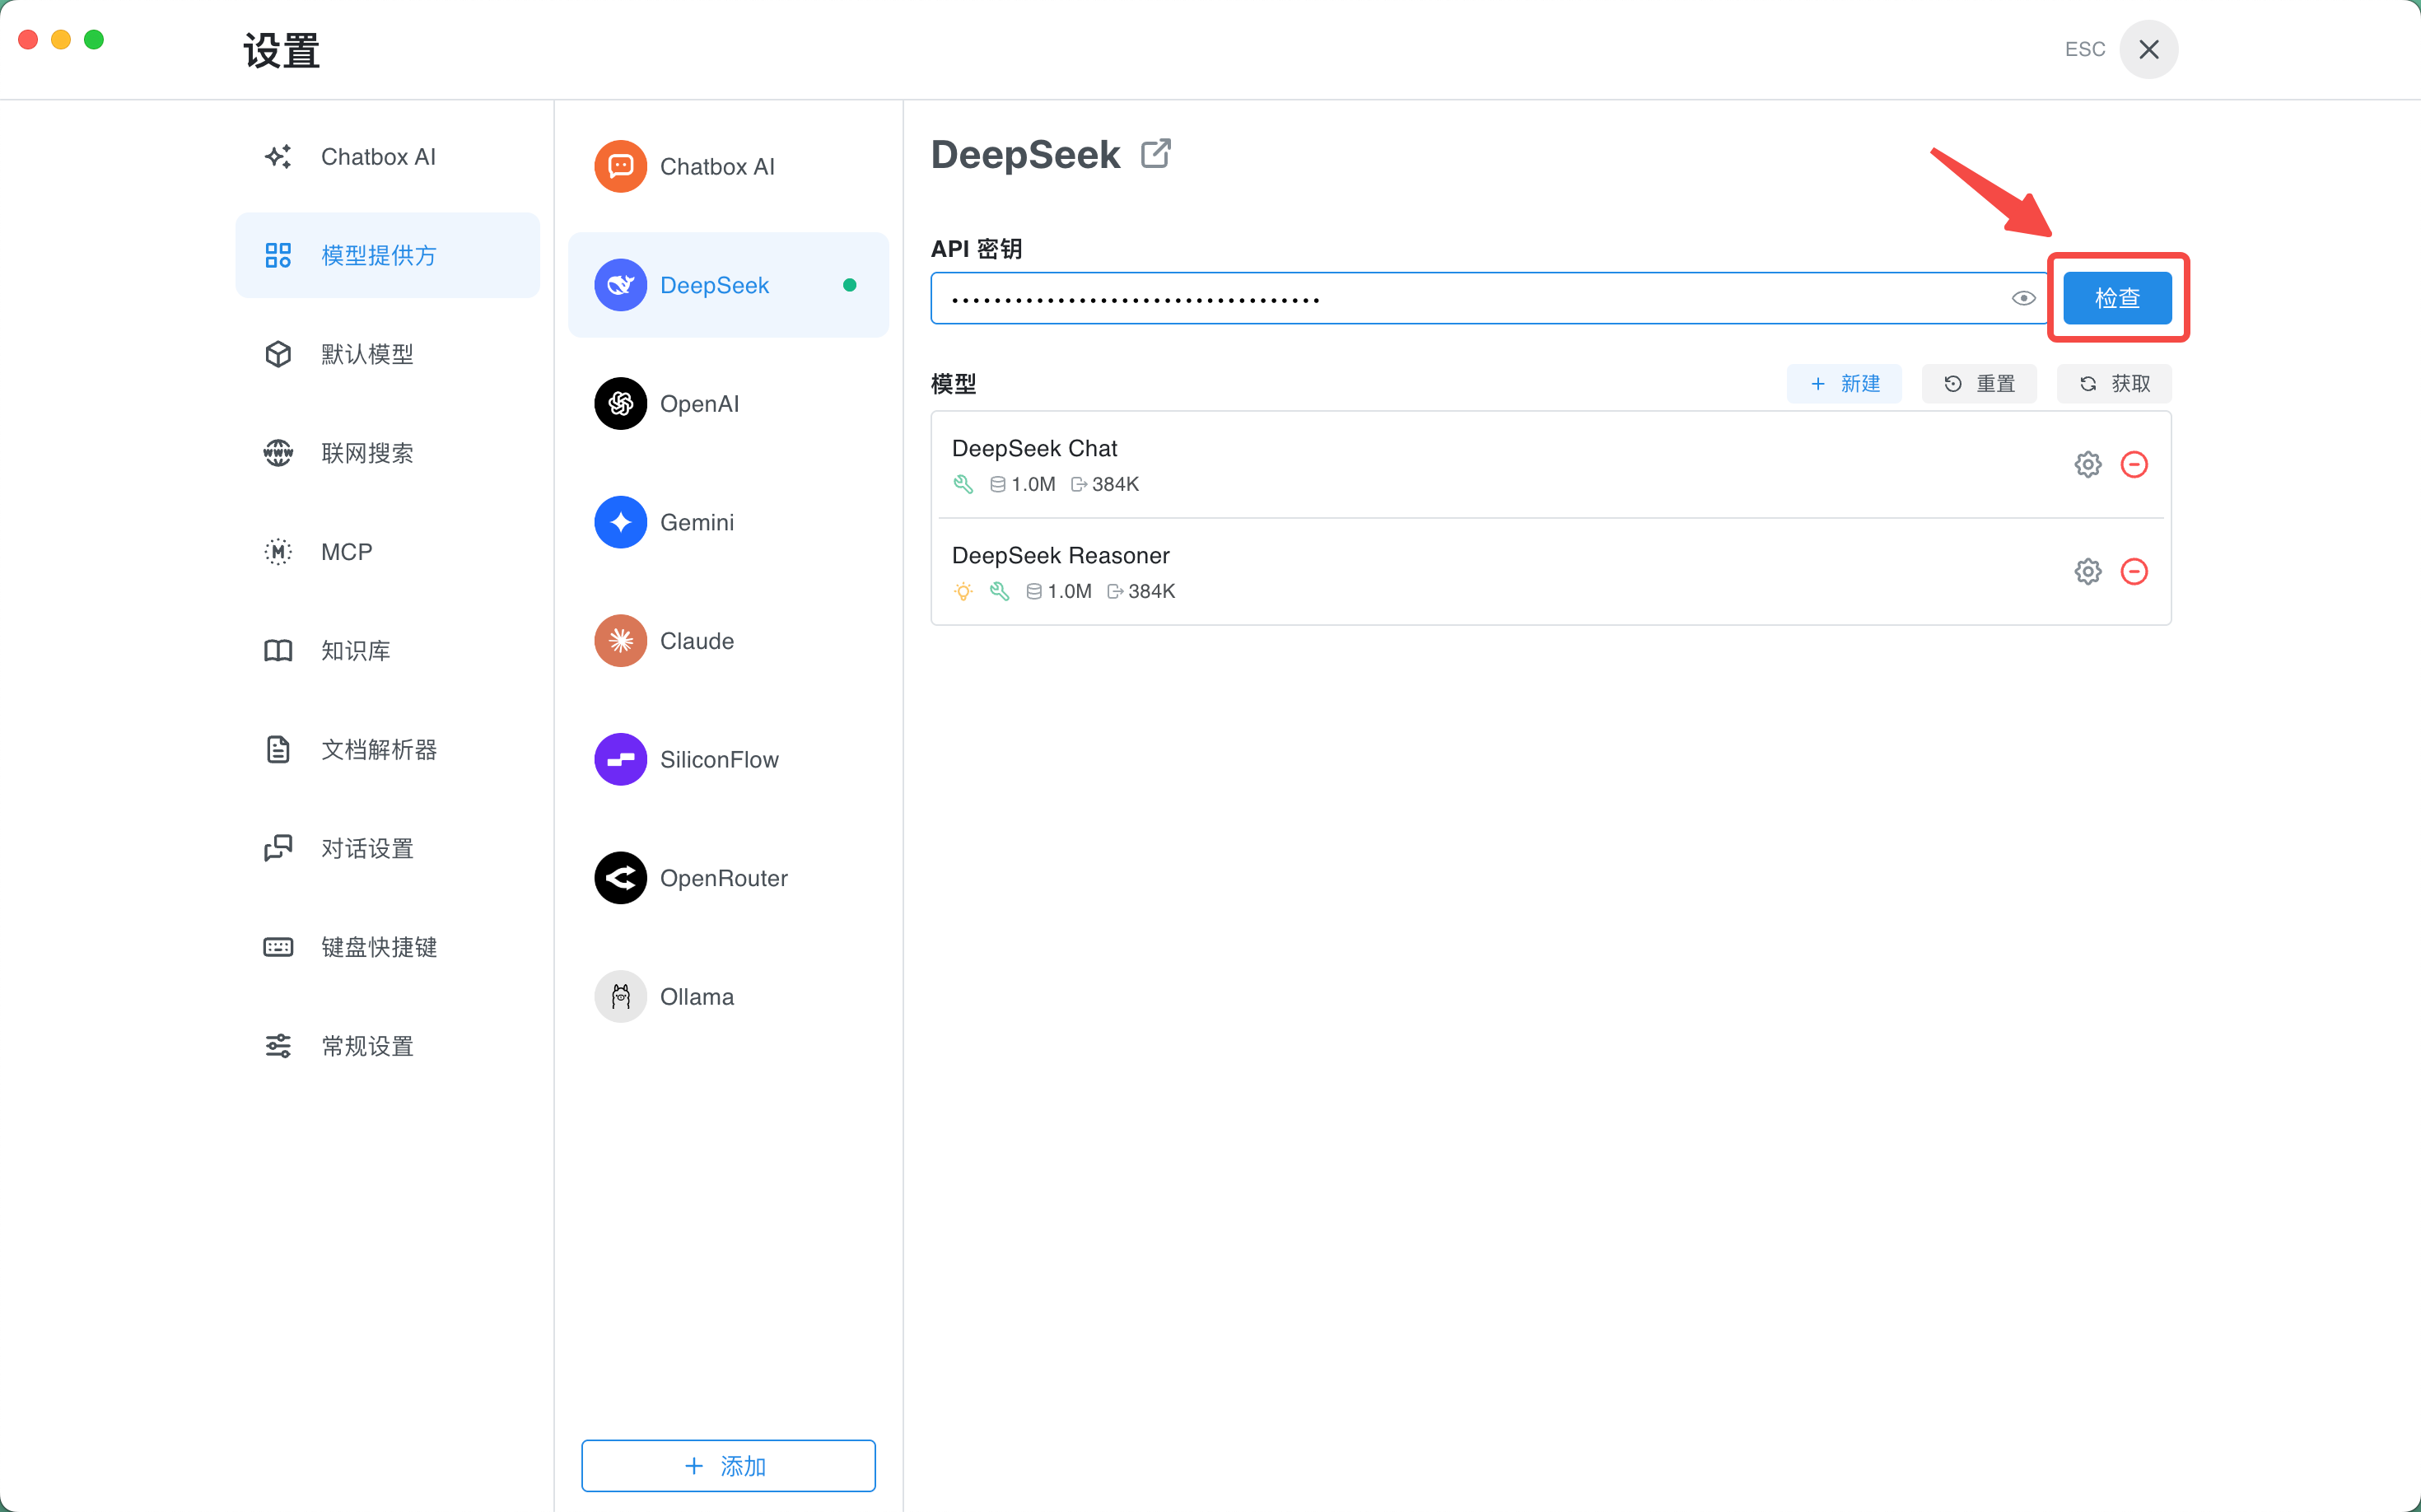Screen dimensions: 2421x1512
Task: Click the Claude provider logo icon
Action: (x=620, y=641)
